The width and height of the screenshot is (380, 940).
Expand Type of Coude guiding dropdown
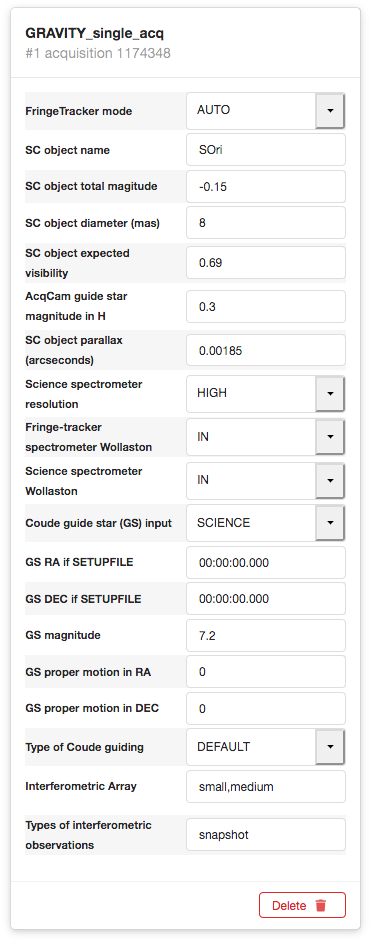coord(330,747)
